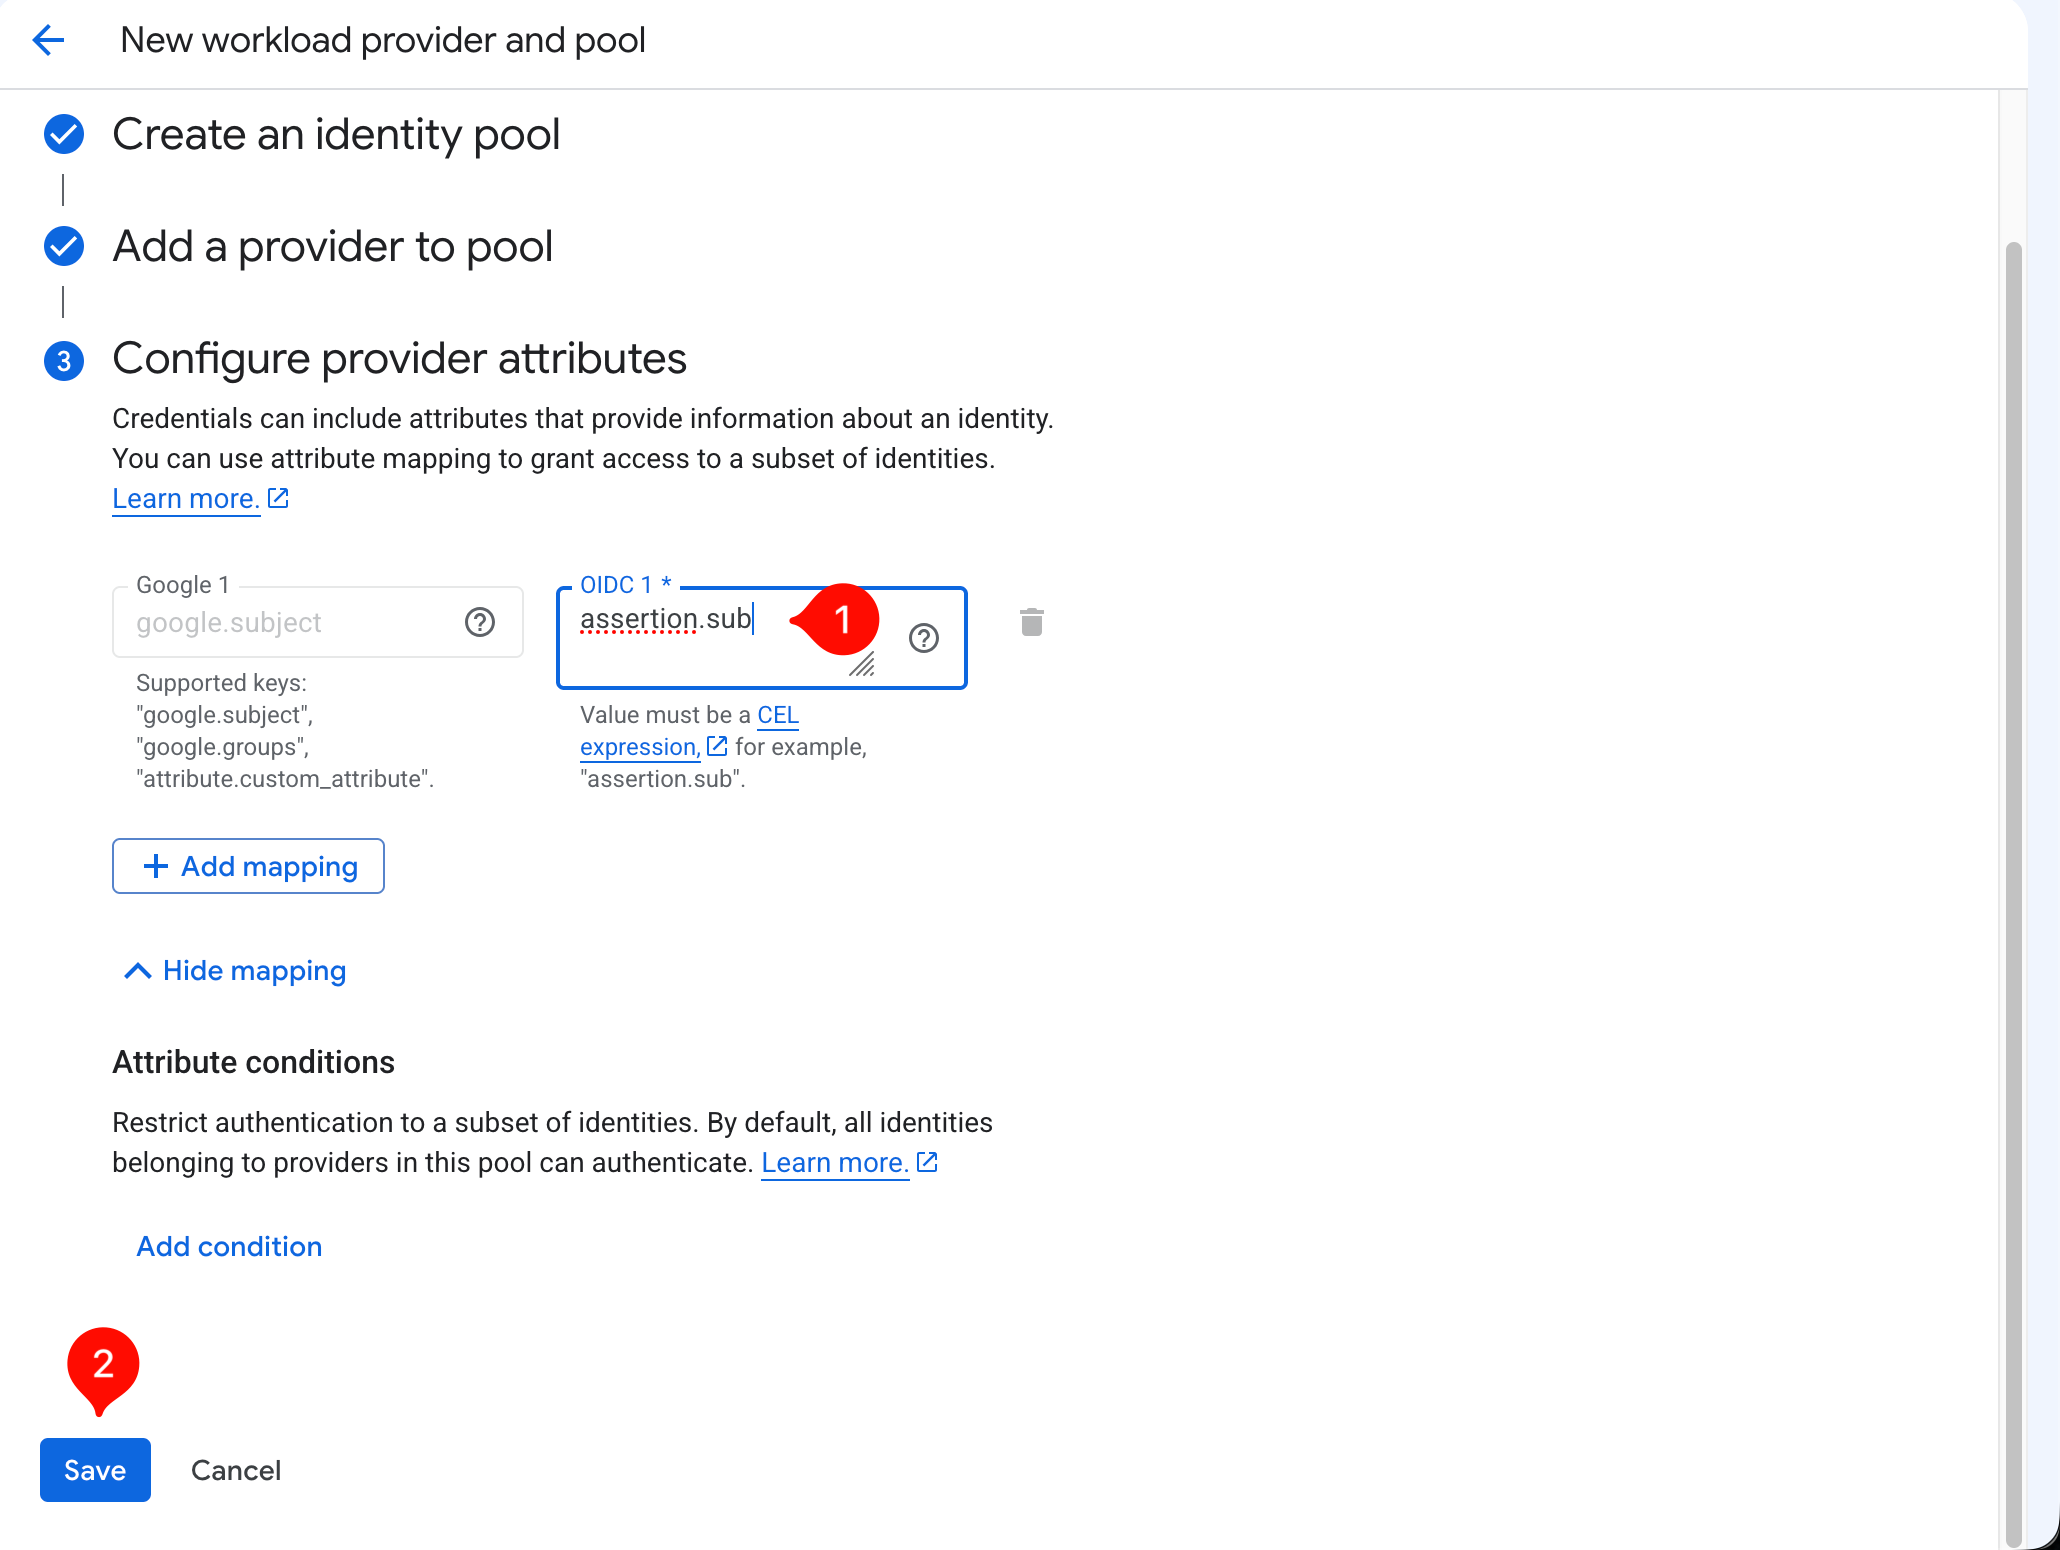
Task: Click the Add mapping button
Action: coord(248,866)
